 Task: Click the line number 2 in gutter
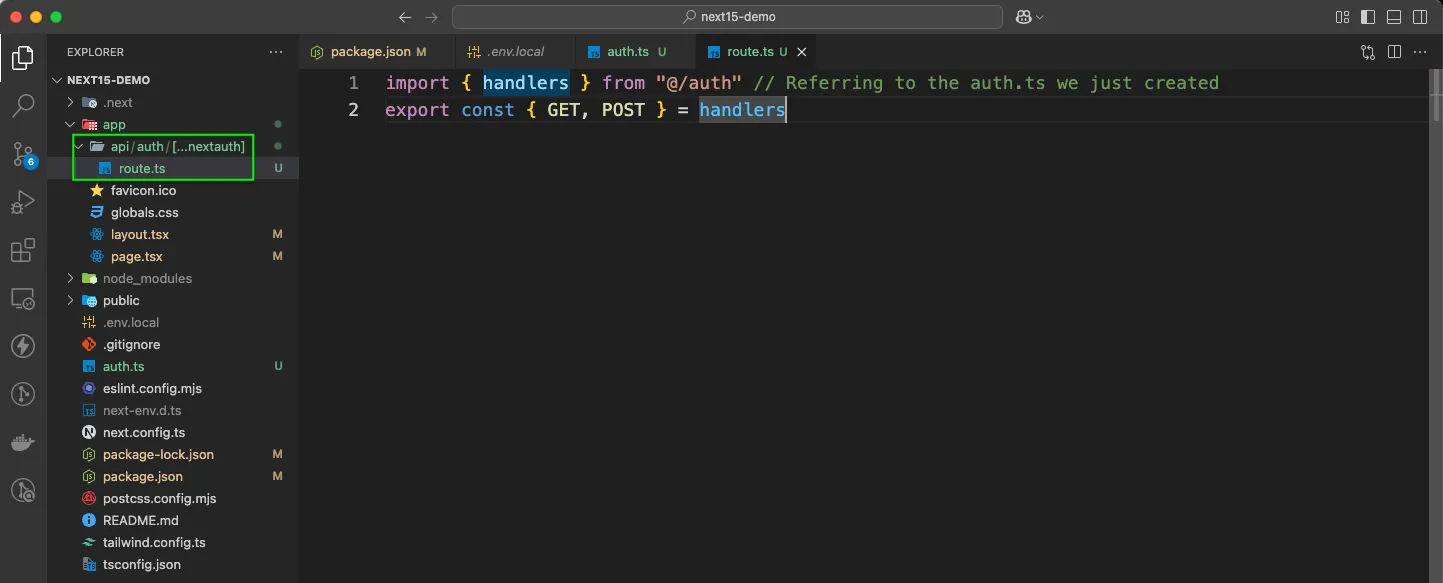coord(353,109)
